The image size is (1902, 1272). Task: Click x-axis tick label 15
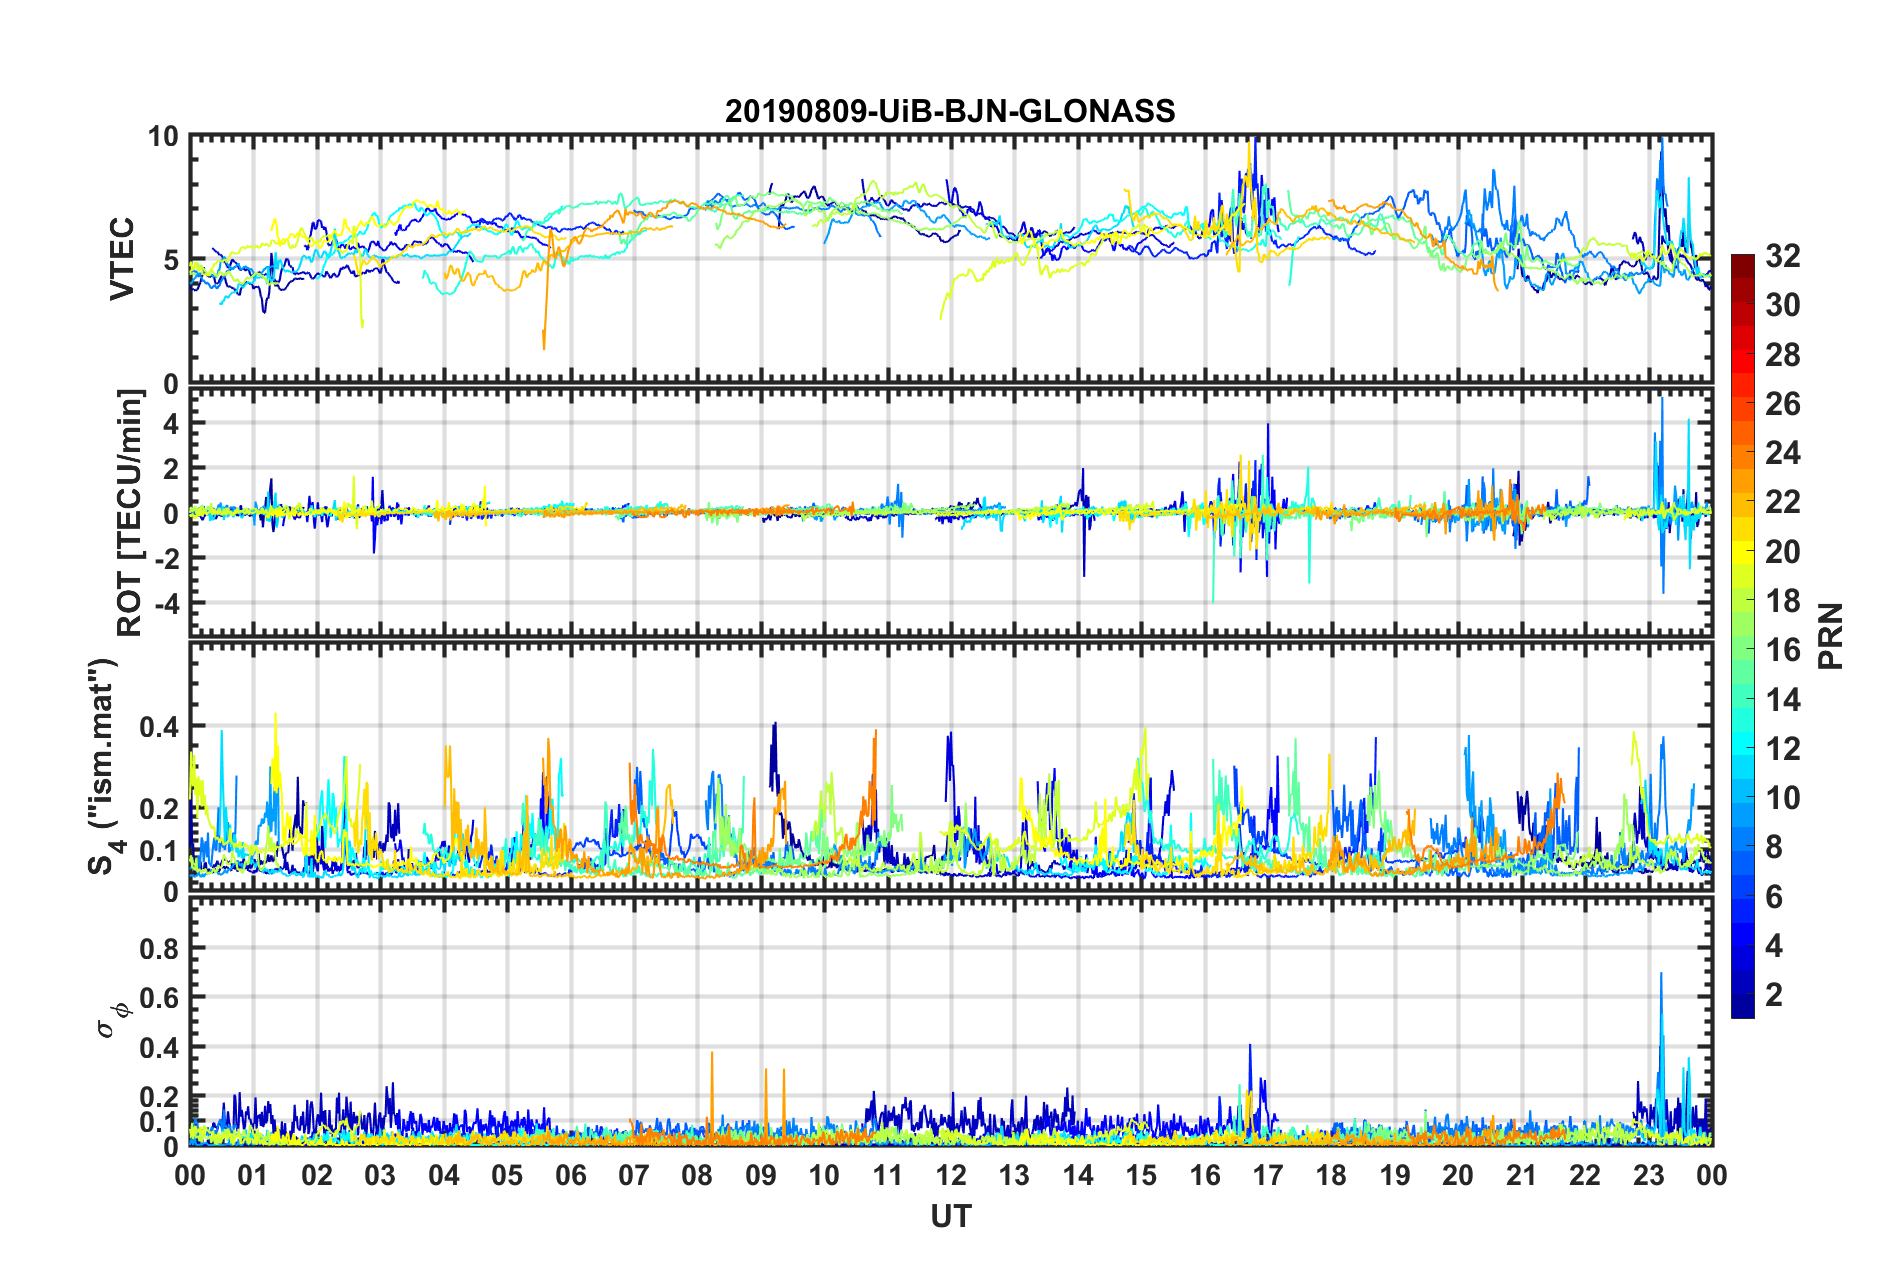[x=1141, y=1175]
